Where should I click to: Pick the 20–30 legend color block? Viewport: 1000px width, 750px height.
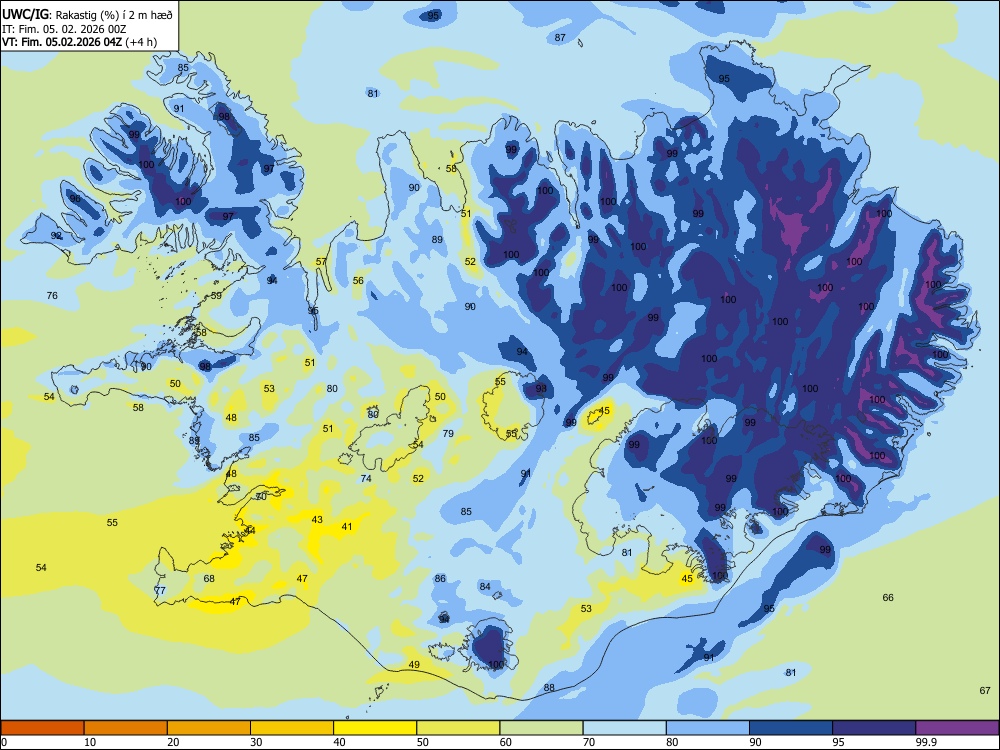(x=209, y=728)
